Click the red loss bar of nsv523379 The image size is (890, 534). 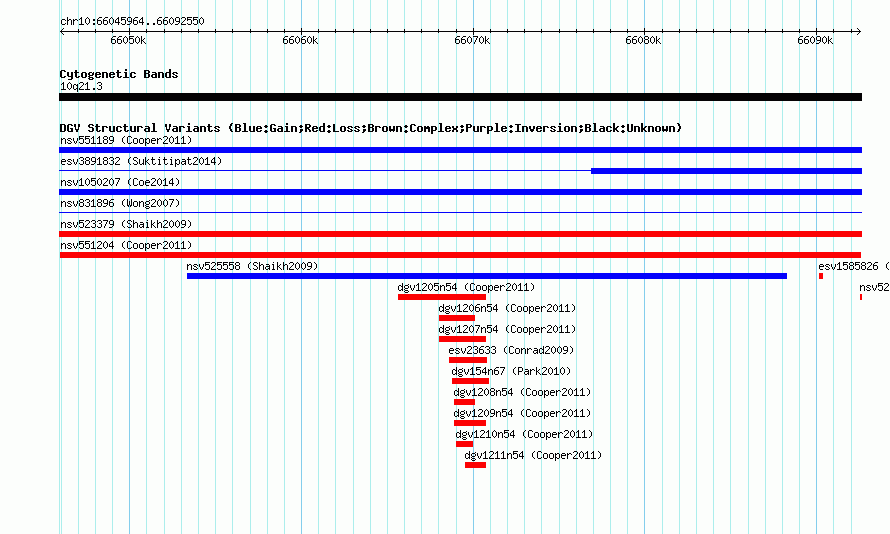pos(460,234)
